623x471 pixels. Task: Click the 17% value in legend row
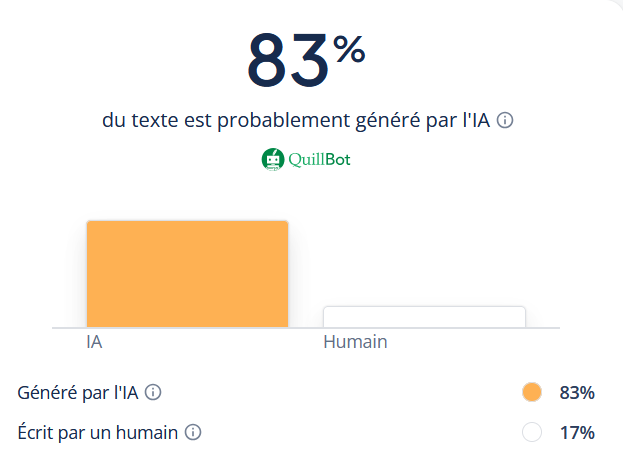577,433
